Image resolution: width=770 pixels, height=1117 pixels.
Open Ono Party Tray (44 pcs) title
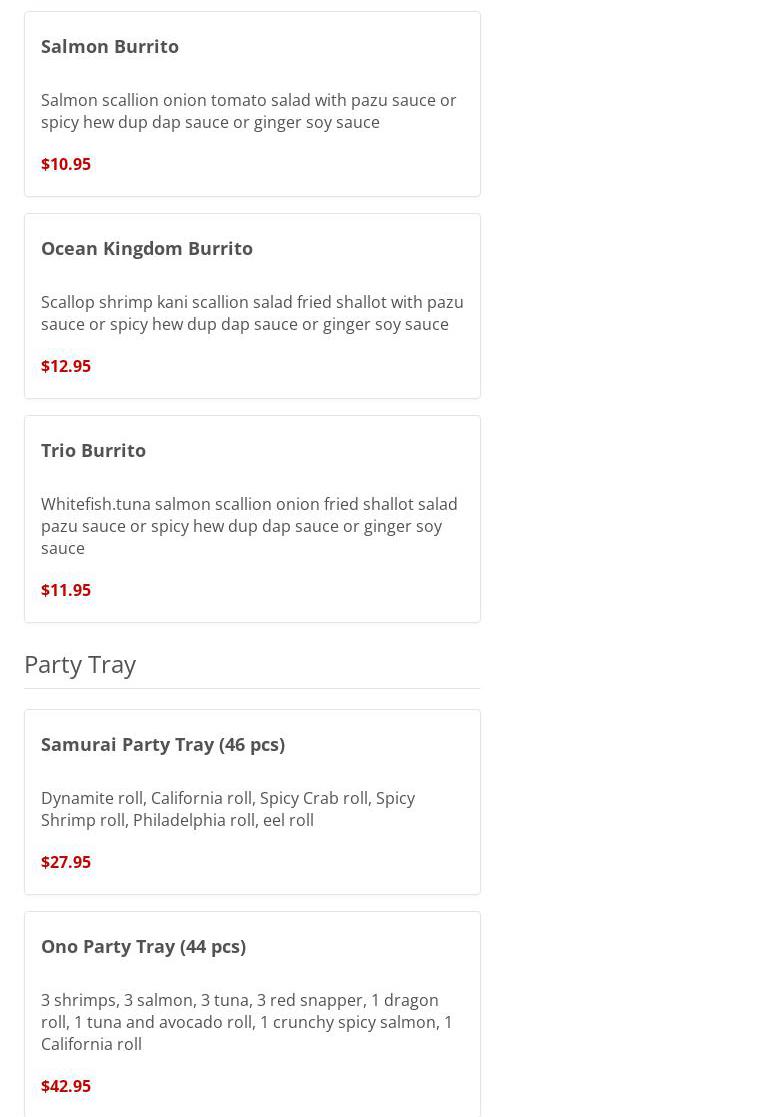[x=143, y=946]
